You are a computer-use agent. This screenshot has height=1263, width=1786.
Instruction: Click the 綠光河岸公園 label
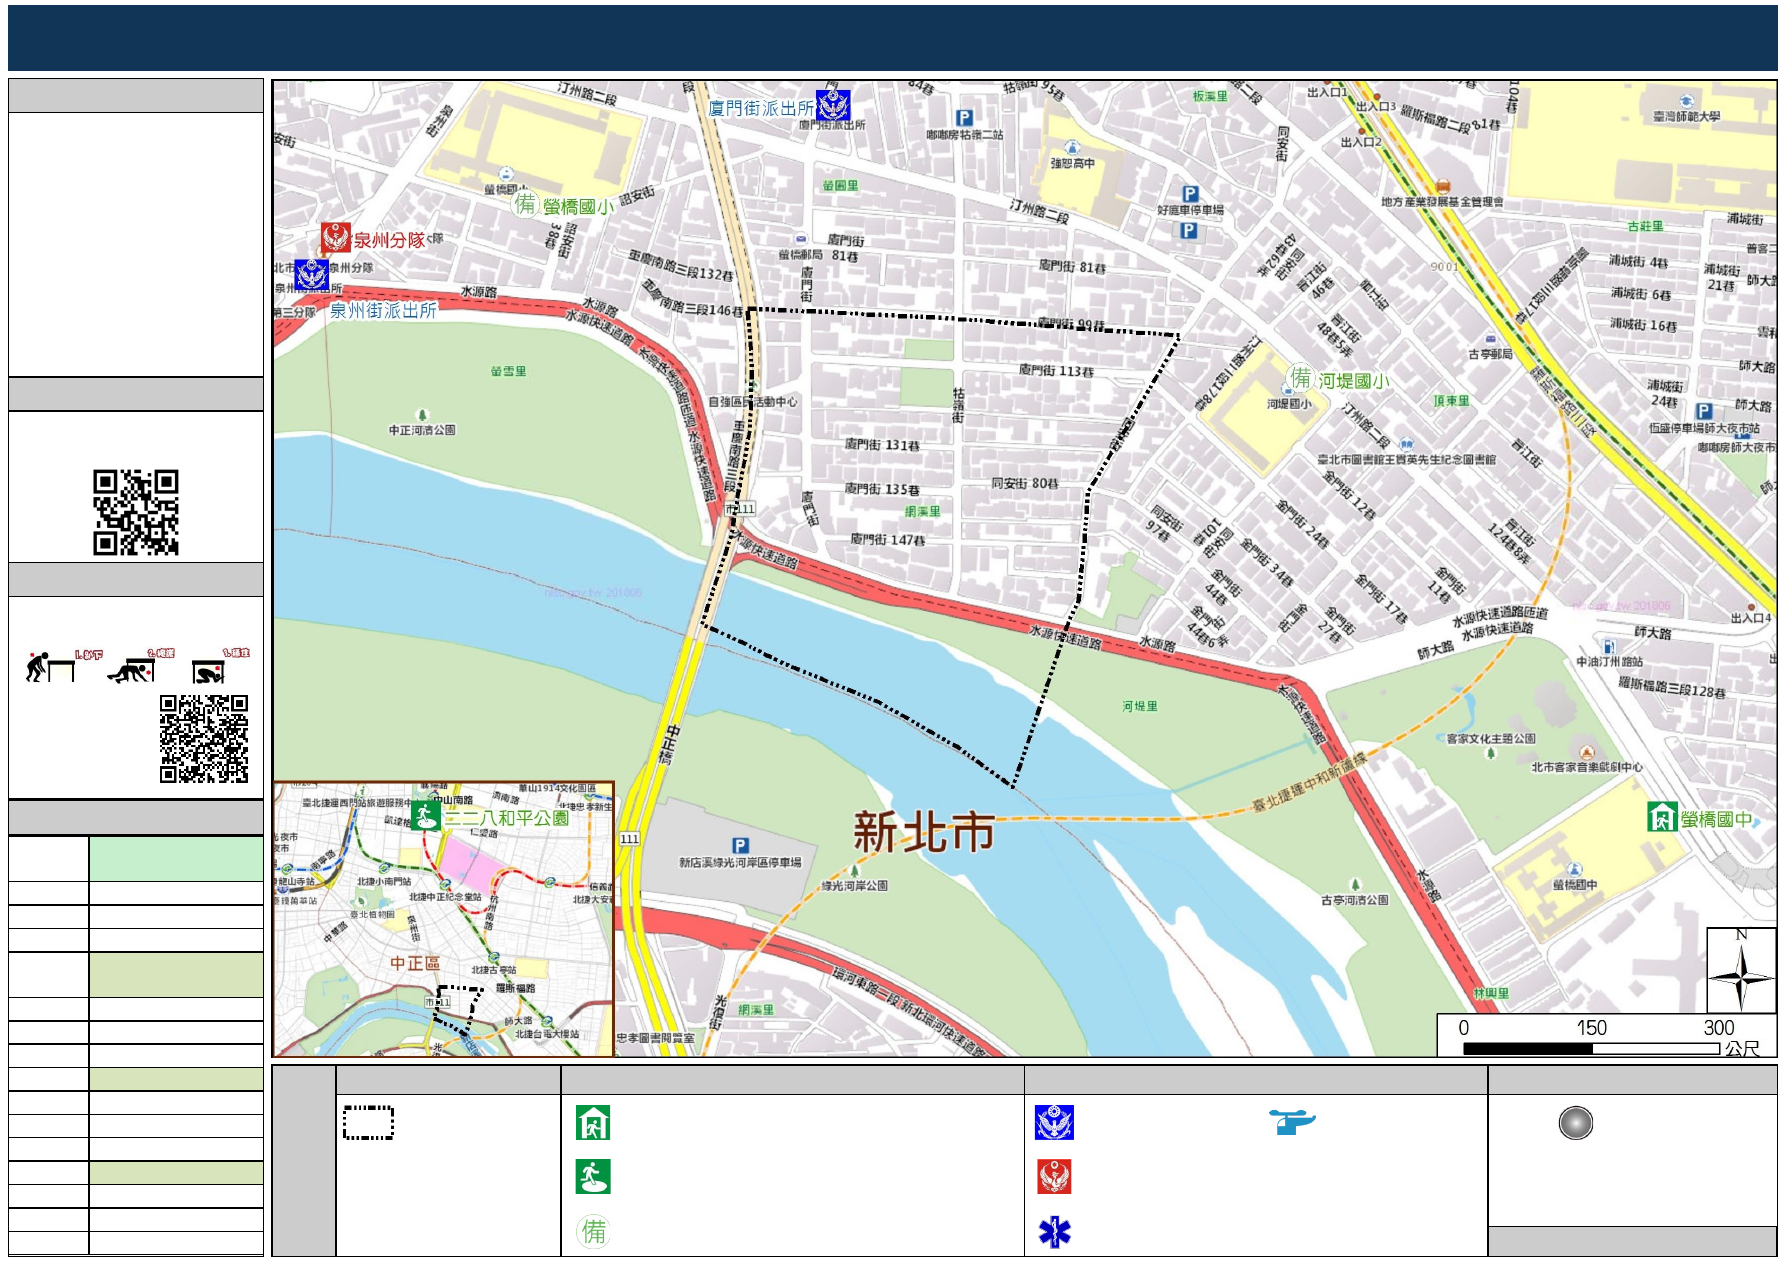(854, 885)
